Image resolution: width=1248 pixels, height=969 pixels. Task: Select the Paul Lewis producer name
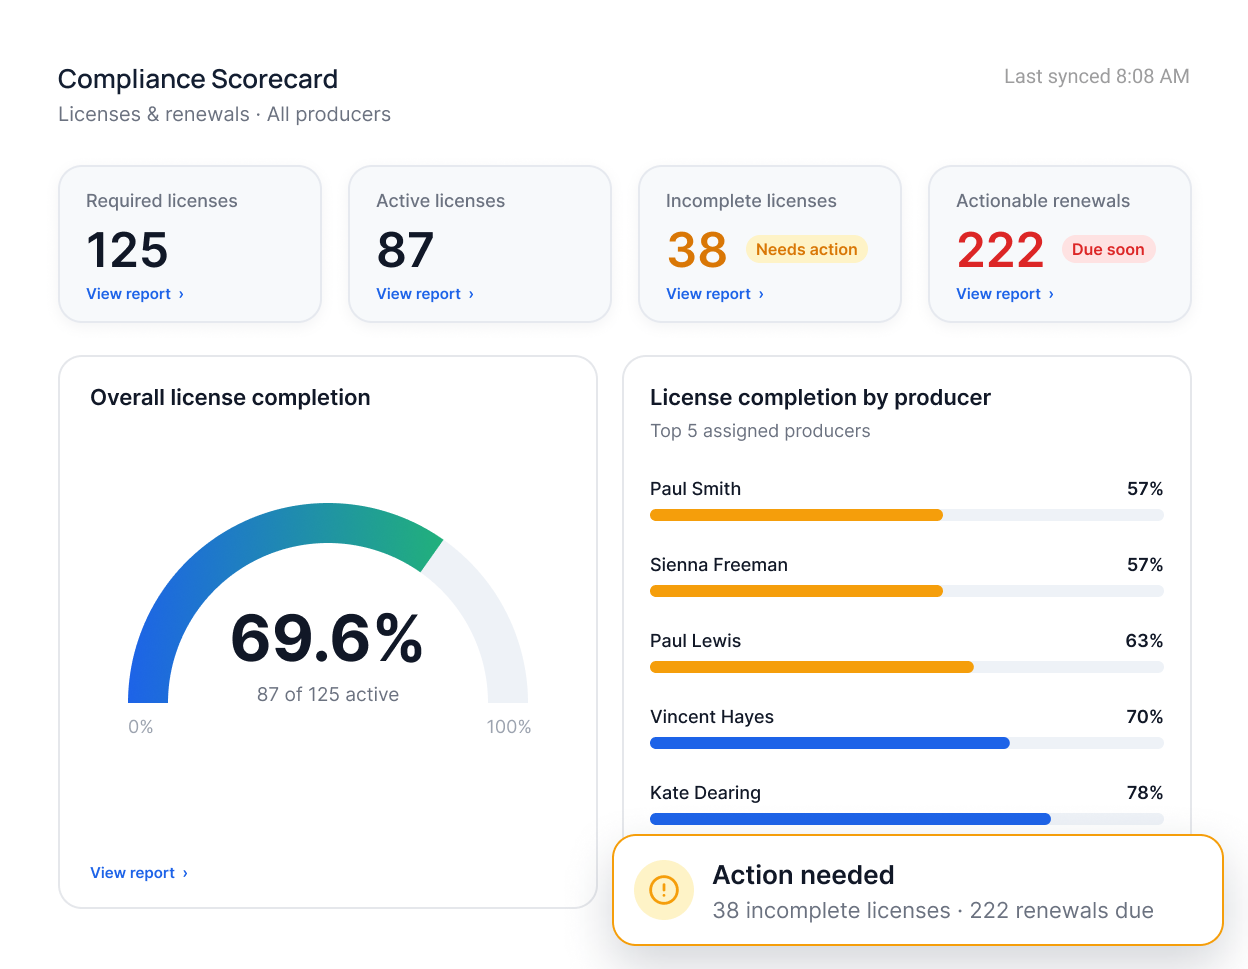point(695,641)
